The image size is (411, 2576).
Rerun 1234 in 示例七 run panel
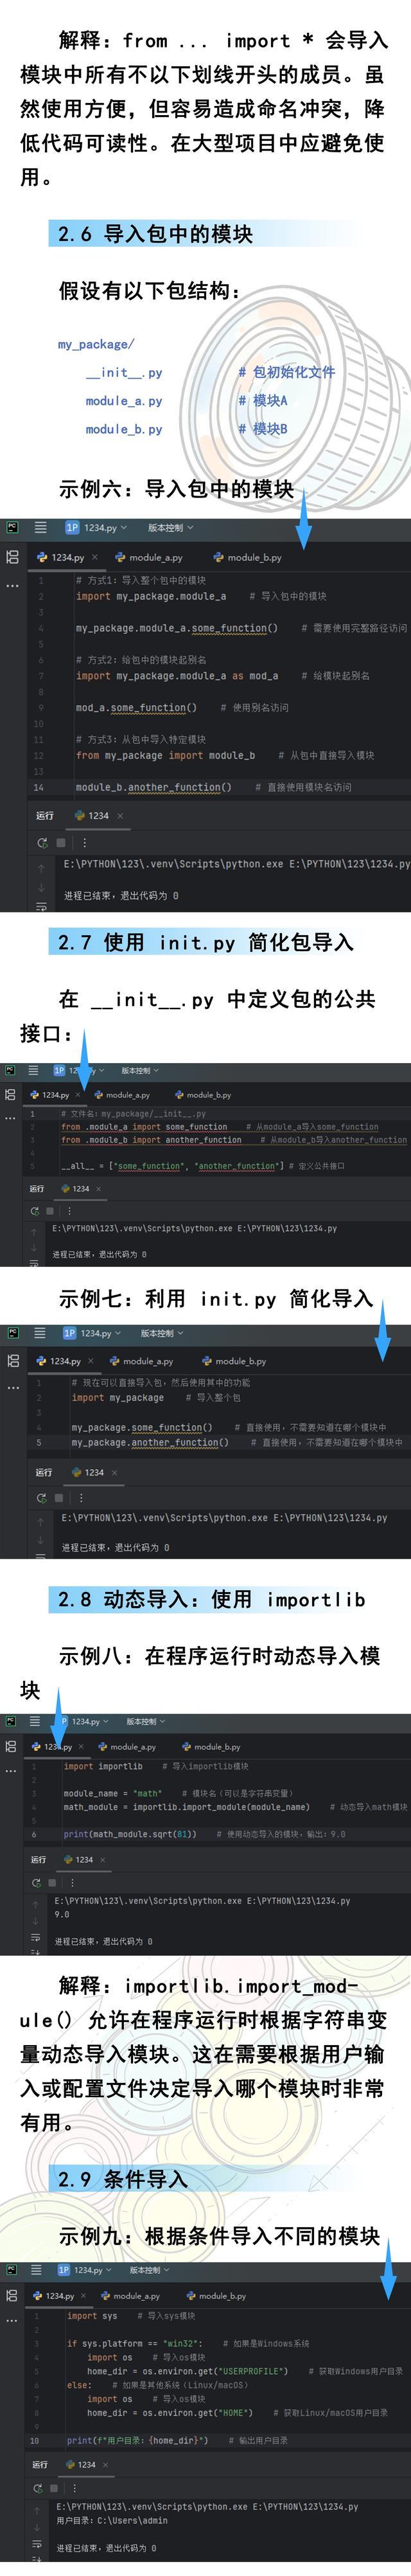[x=41, y=1498]
